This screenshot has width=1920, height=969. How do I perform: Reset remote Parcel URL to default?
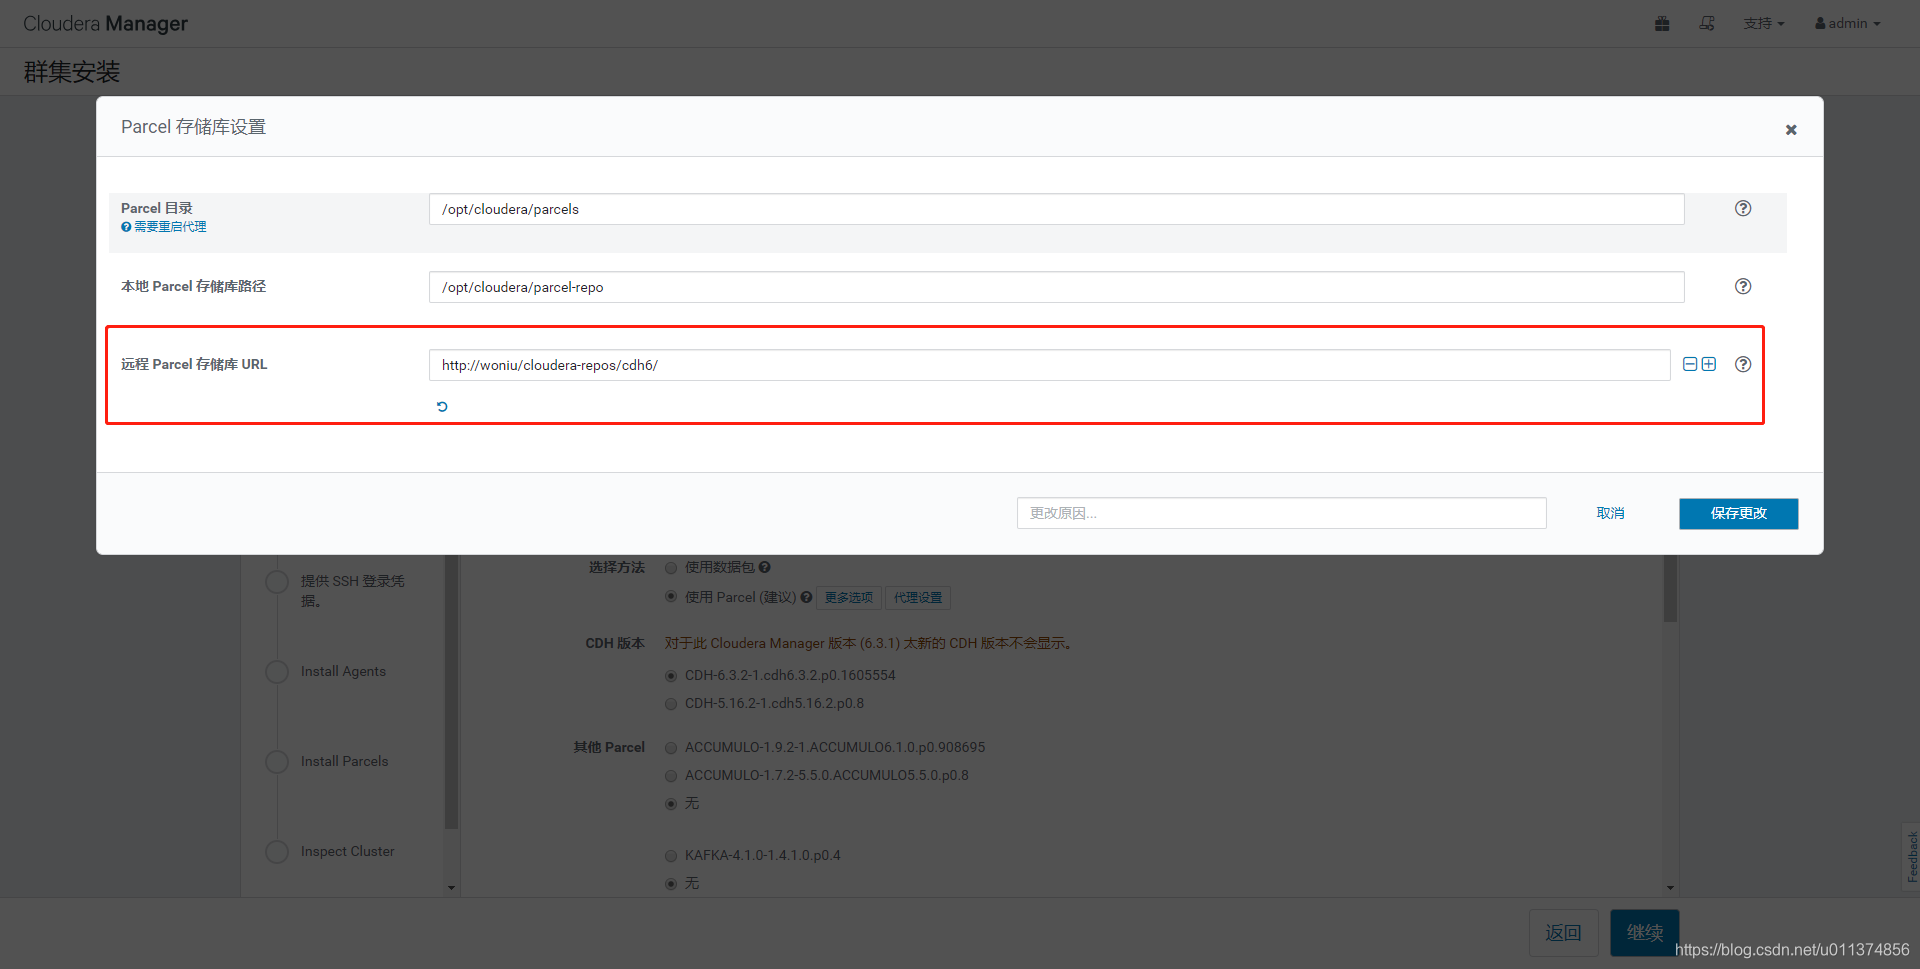coord(442,407)
